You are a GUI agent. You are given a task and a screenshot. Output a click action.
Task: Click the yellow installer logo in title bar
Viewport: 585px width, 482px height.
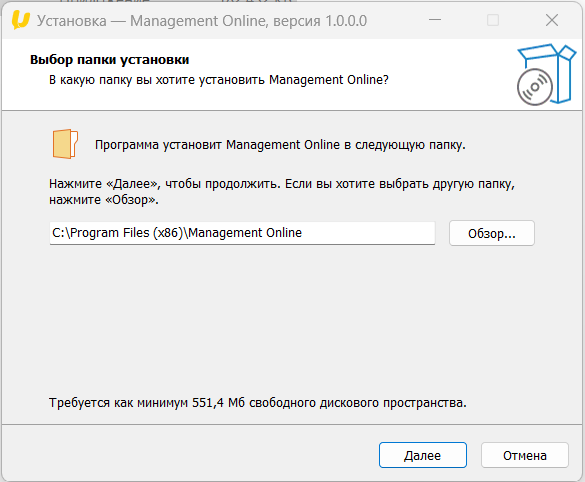(x=21, y=20)
